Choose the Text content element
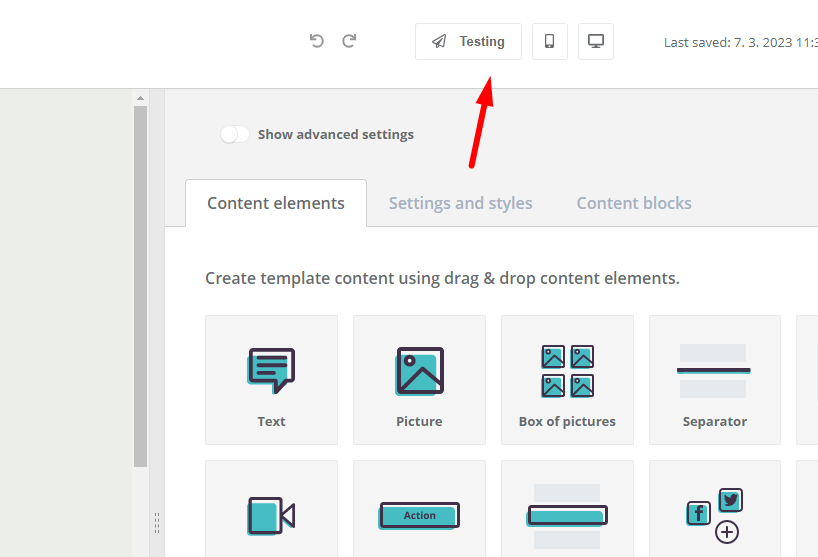The height and width of the screenshot is (557, 818). point(271,380)
